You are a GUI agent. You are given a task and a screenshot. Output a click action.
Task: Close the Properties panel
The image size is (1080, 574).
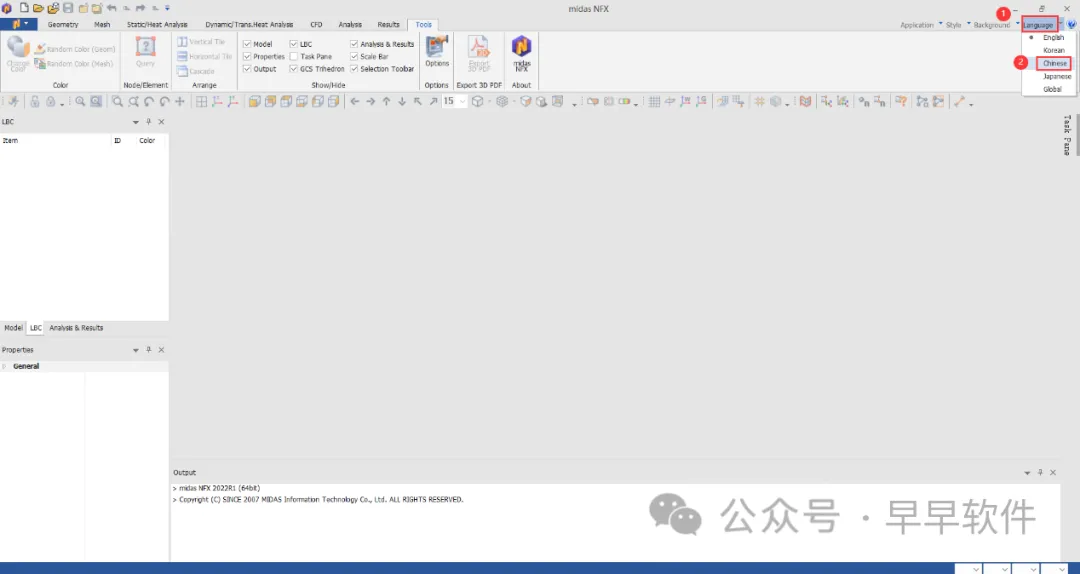tap(161, 350)
